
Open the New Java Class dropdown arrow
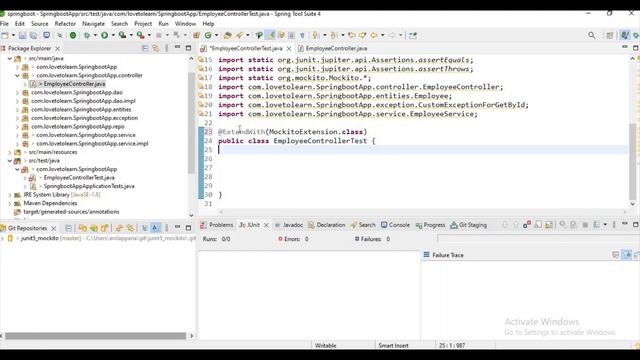[217, 36]
